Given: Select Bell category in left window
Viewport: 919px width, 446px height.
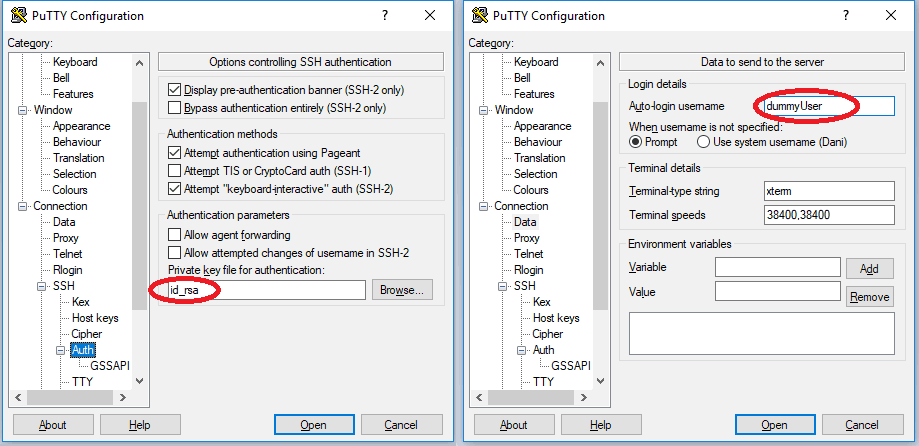Looking at the screenshot, I should point(62,78).
